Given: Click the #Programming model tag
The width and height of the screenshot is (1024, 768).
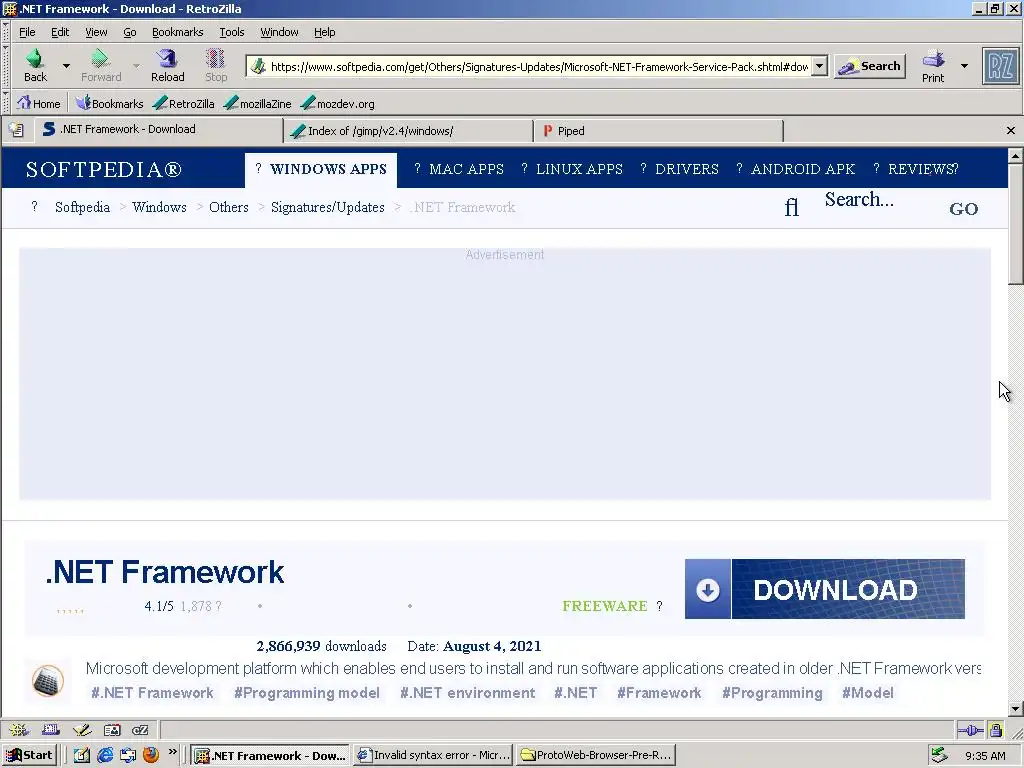Looking at the screenshot, I should [307, 693].
